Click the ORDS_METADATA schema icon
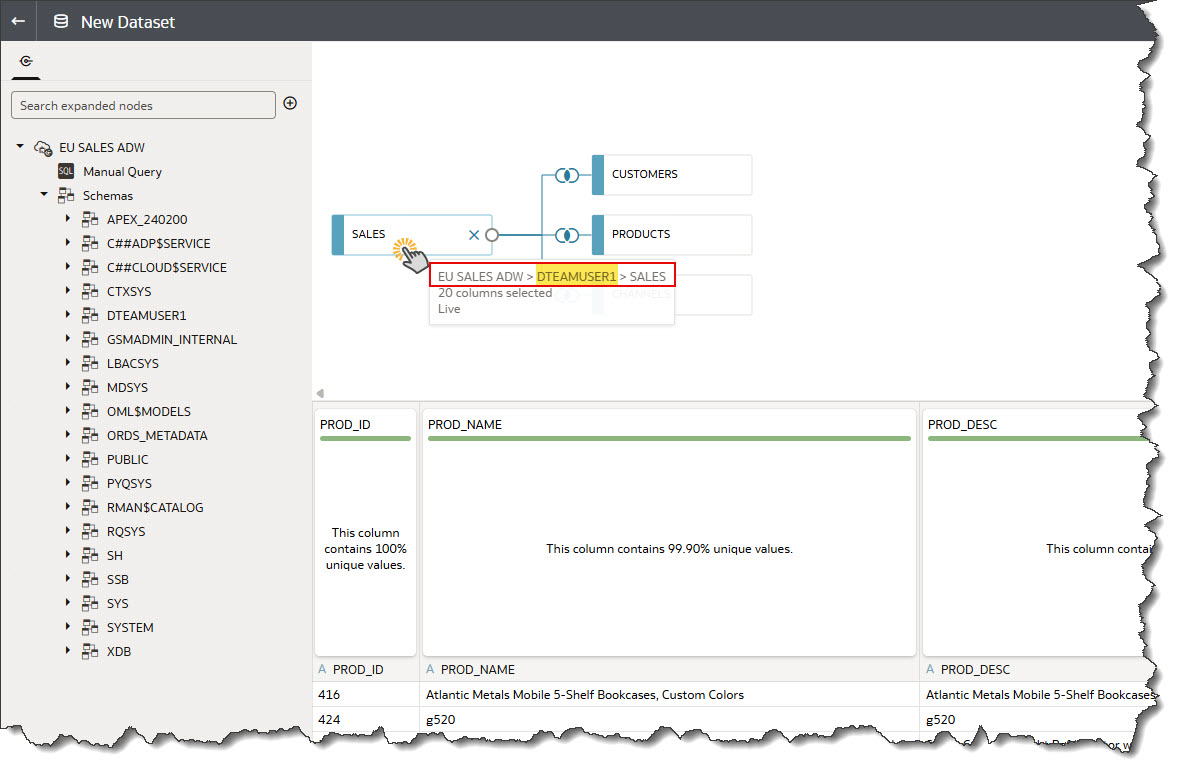The height and width of the screenshot is (771, 1183). [x=90, y=435]
